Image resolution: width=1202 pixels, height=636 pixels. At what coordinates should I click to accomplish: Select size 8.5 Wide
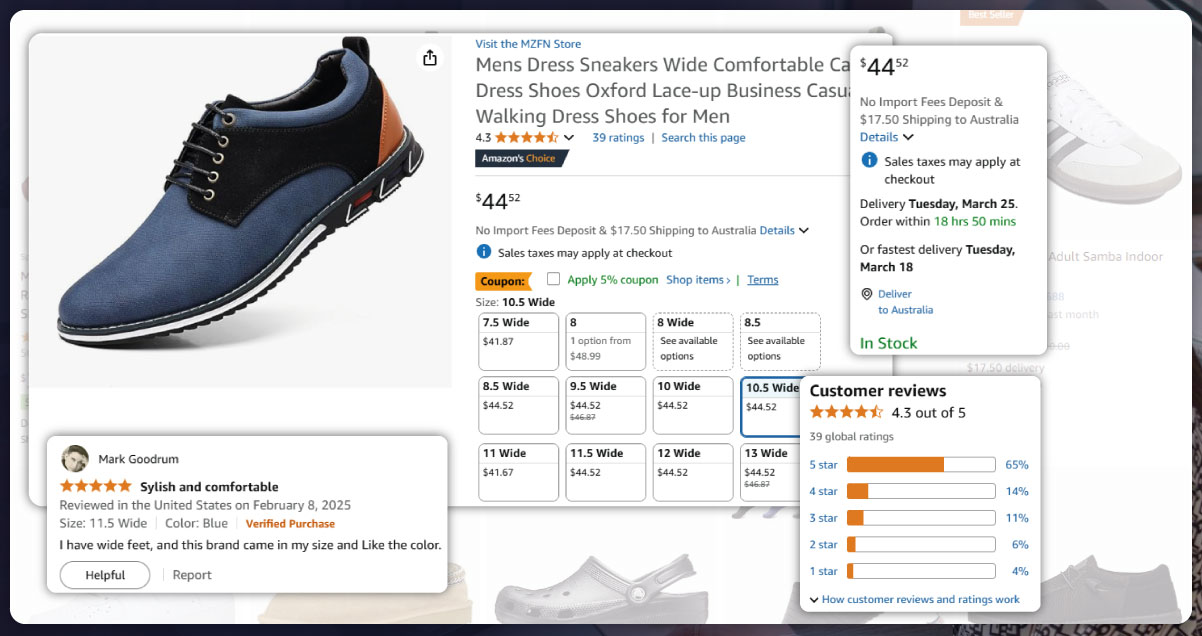click(518, 406)
